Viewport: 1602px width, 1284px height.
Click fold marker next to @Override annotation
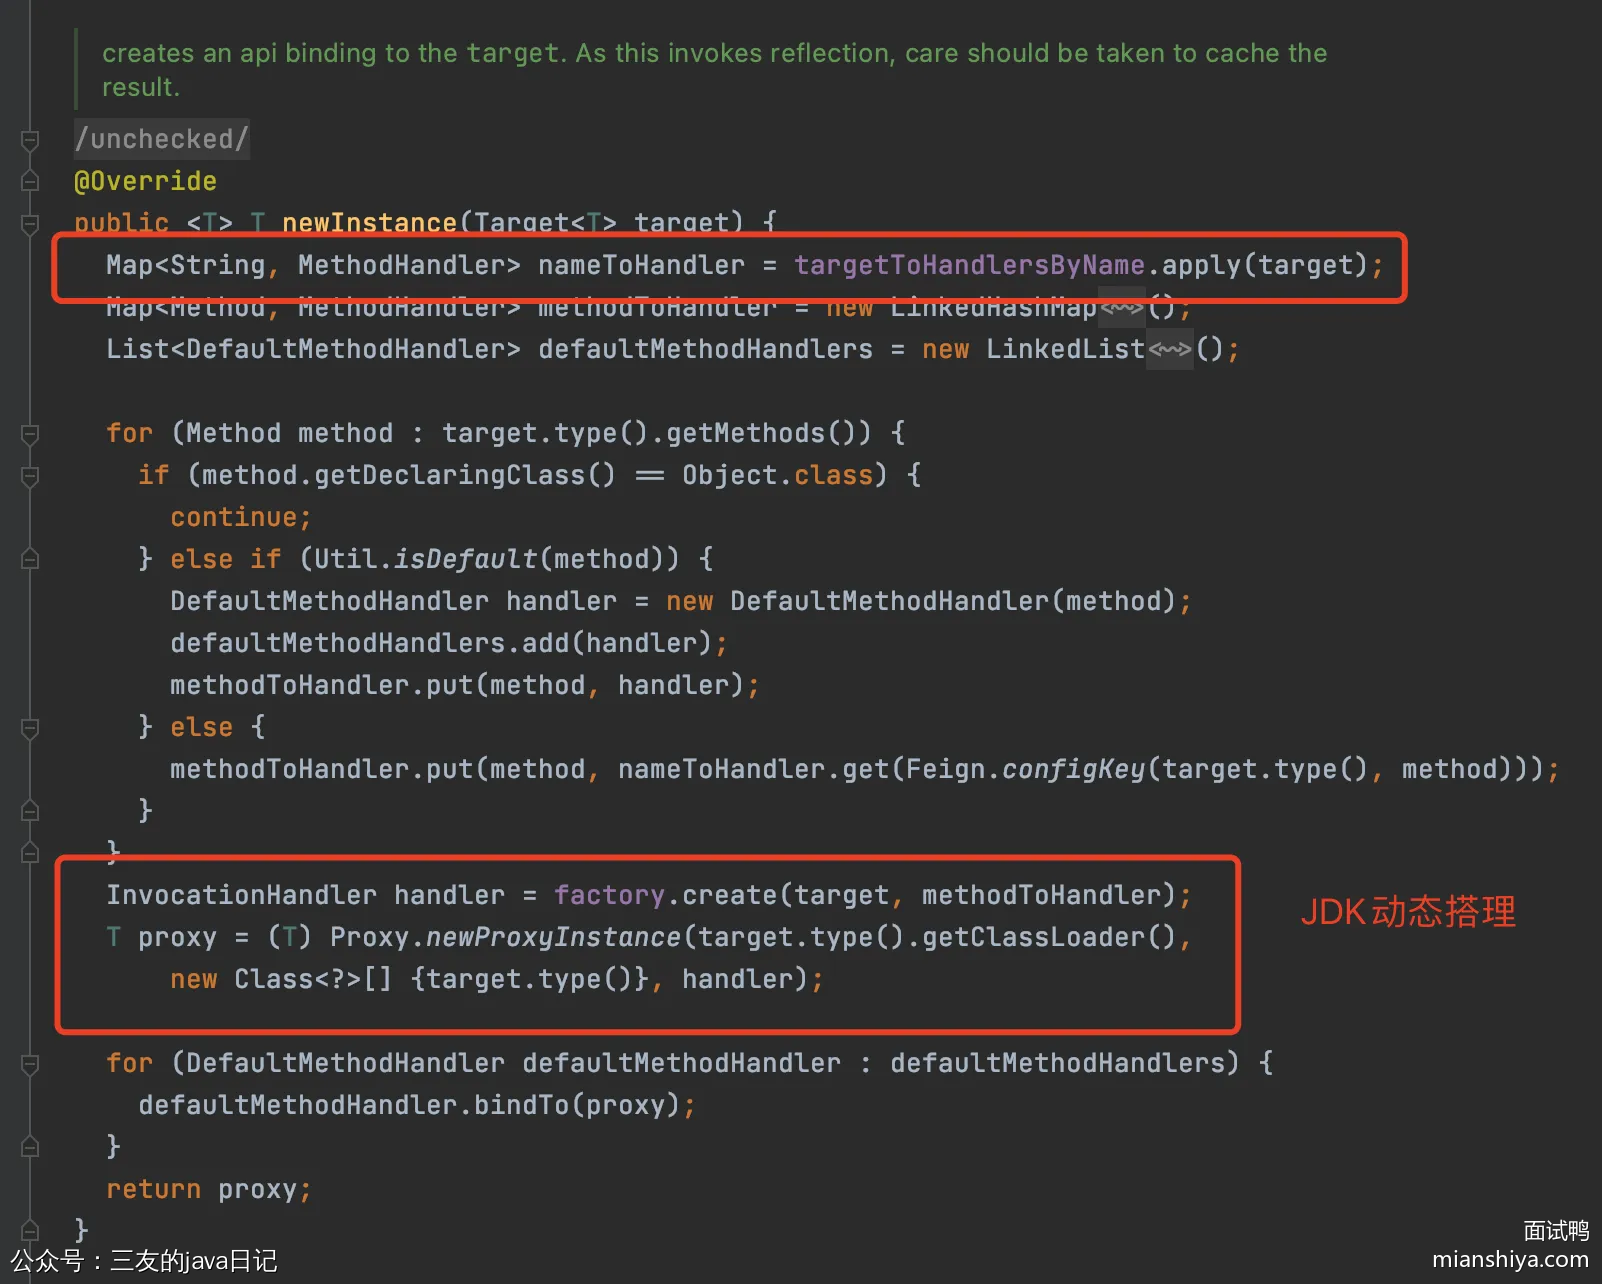[30, 181]
